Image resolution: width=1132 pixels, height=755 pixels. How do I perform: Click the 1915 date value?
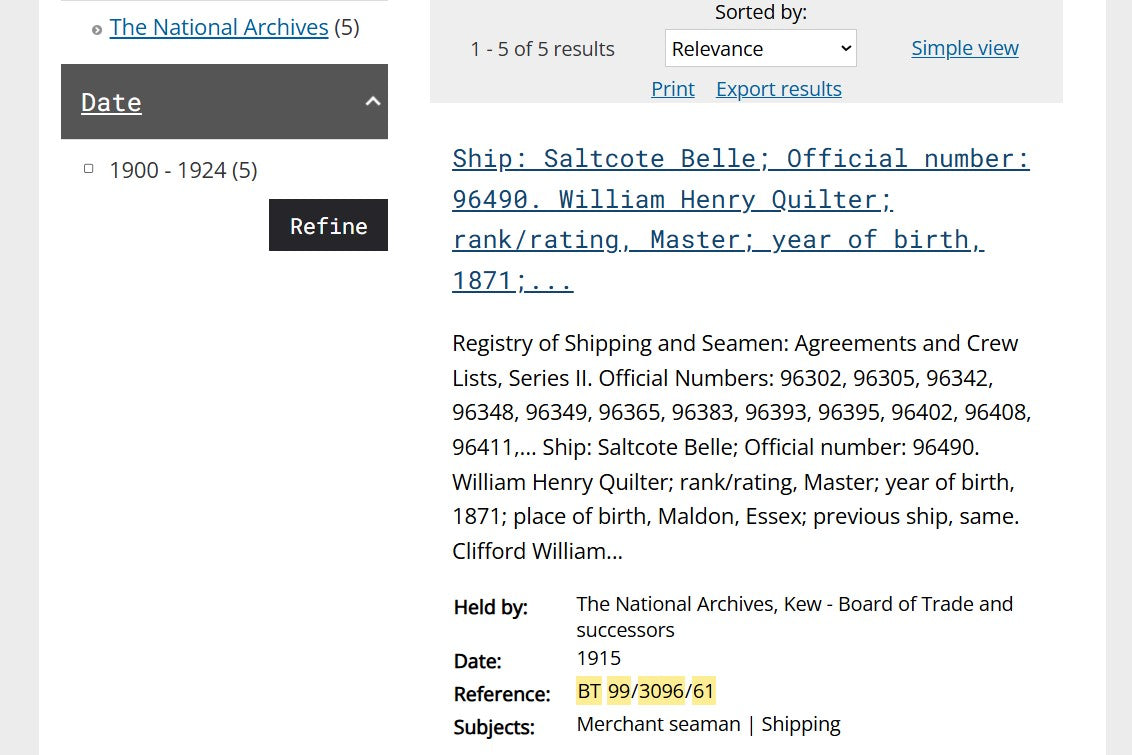tap(598, 658)
